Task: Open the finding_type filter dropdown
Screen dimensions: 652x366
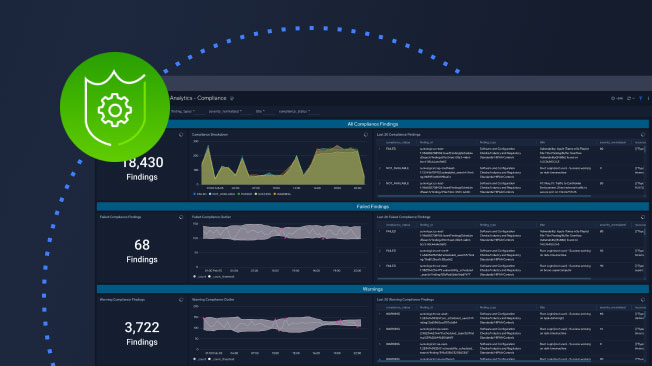Action: click(183, 111)
